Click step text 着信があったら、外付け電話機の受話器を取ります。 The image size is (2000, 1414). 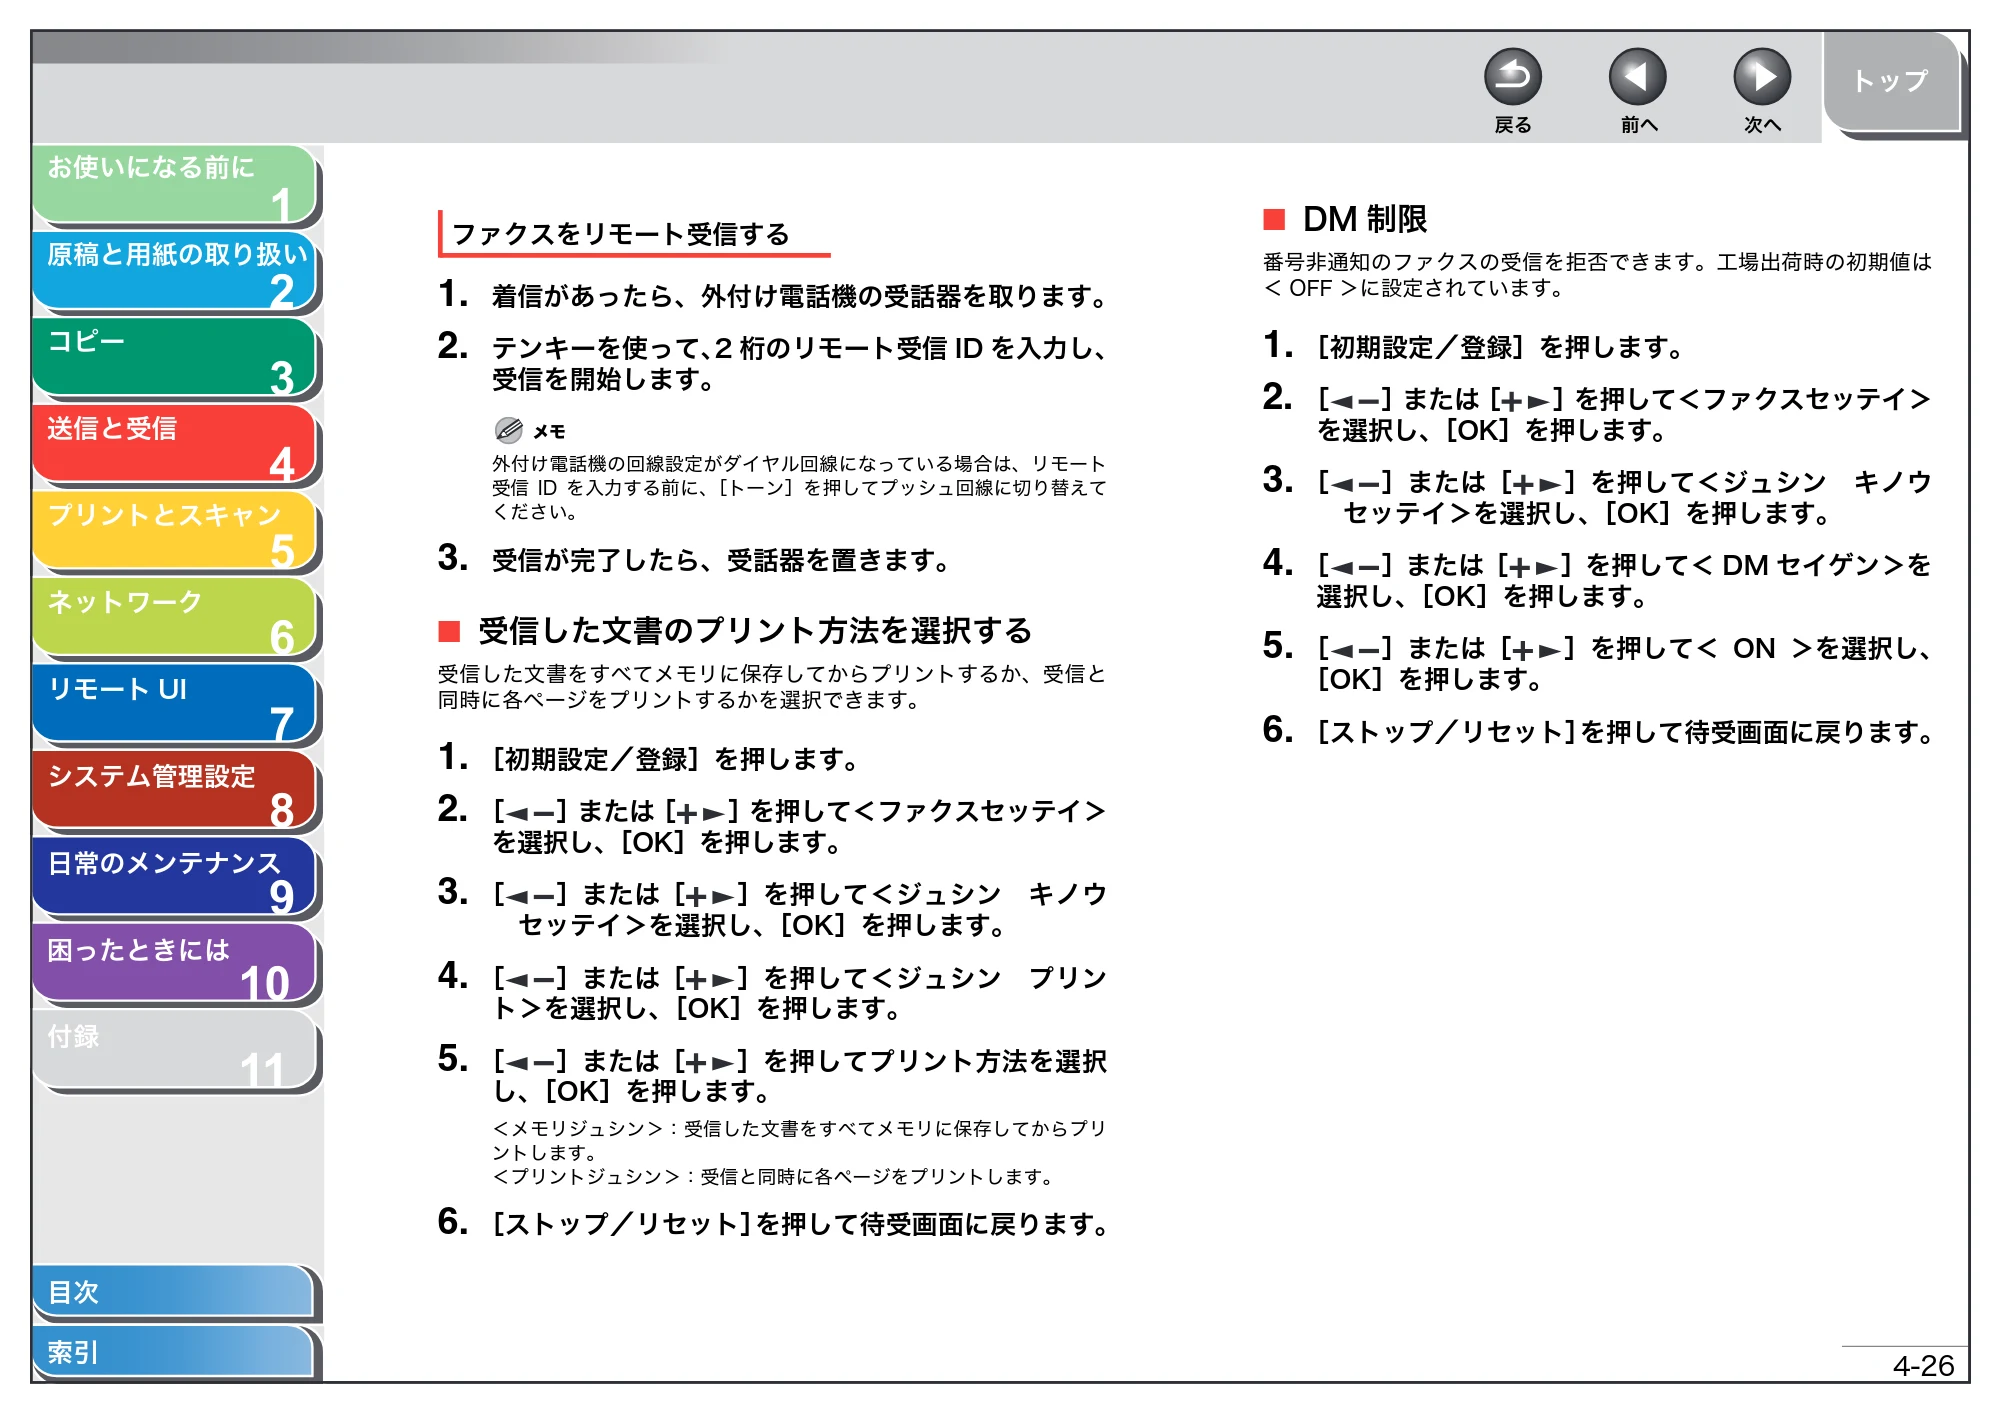click(801, 296)
